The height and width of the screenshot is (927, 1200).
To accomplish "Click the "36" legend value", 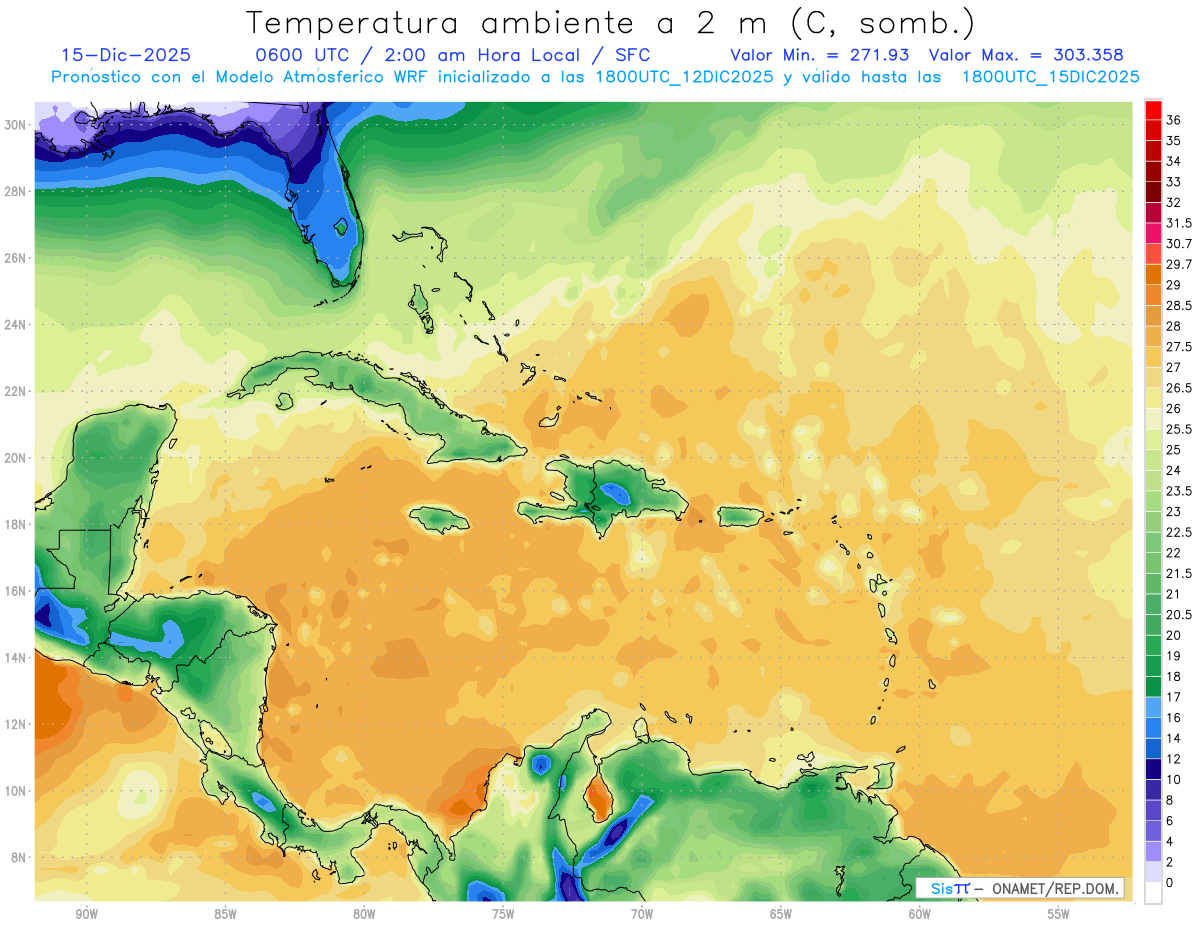I will coord(1174,120).
